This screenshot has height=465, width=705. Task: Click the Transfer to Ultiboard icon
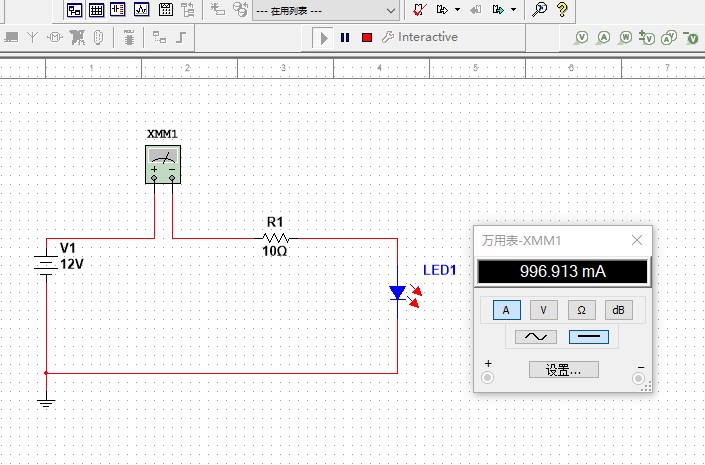pos(442,9)
